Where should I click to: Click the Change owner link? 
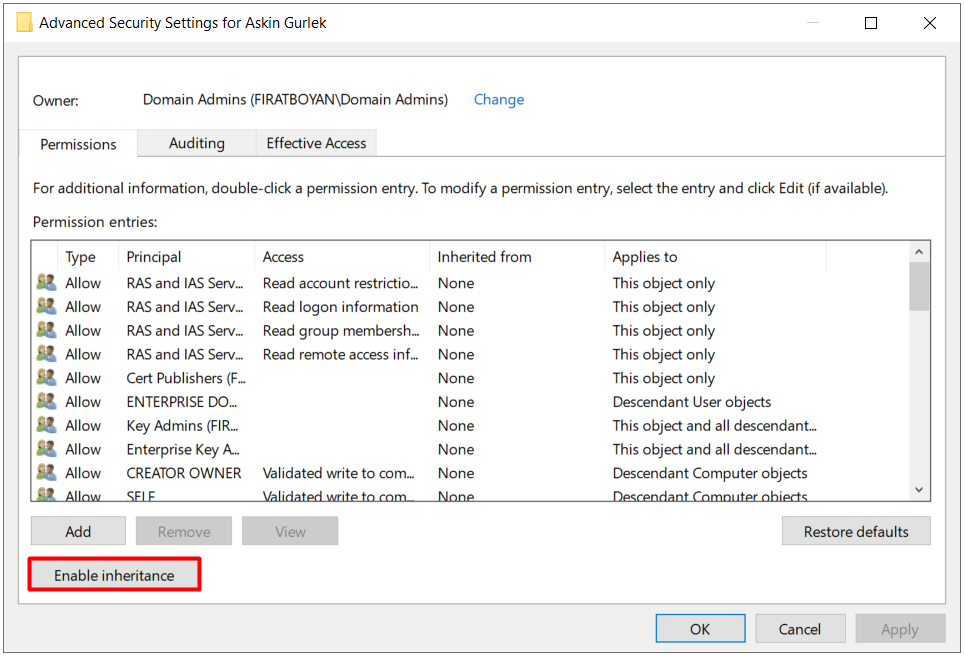(499, 100)
